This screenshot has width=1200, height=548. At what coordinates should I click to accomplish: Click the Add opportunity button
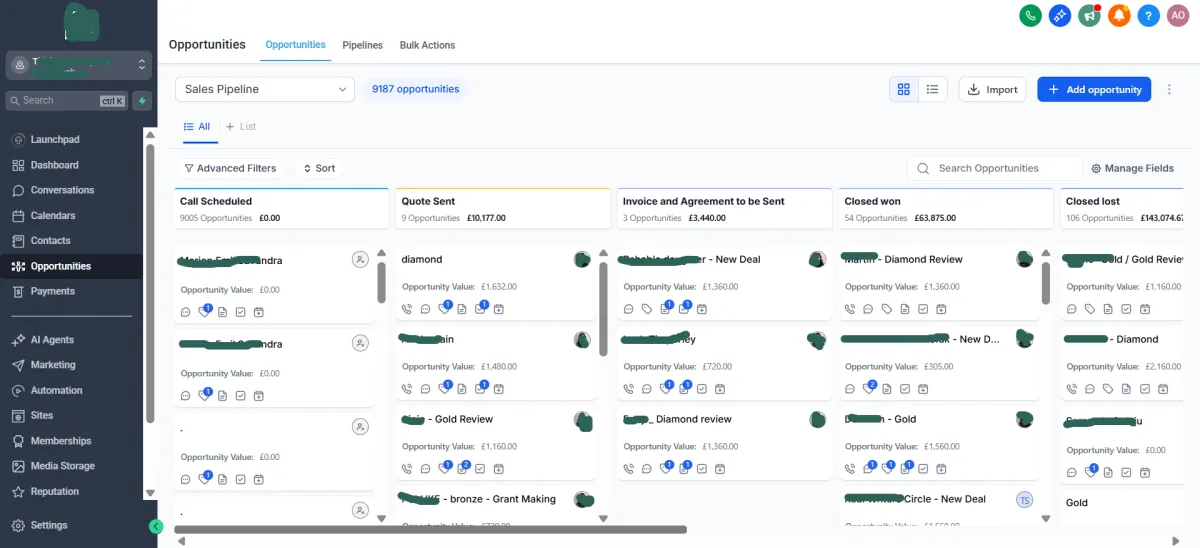pos(1094,89)
